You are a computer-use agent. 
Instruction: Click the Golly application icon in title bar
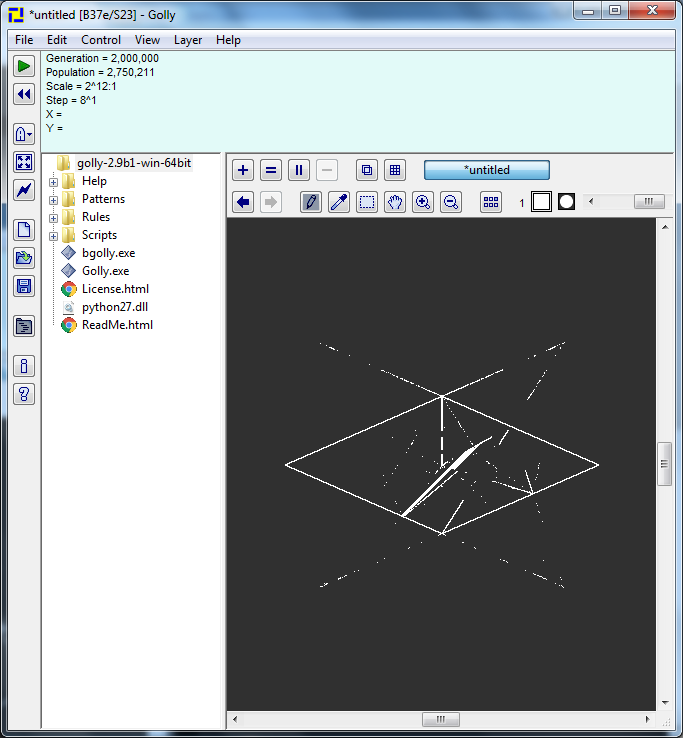click(16, 15)
